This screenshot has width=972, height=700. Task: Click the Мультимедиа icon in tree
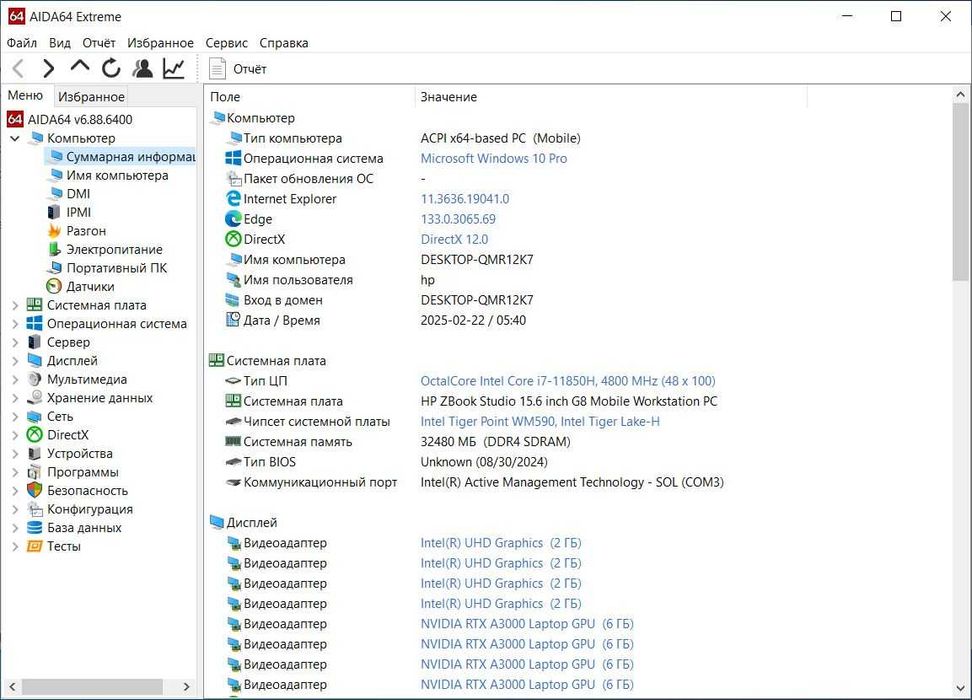click(35, 379)
